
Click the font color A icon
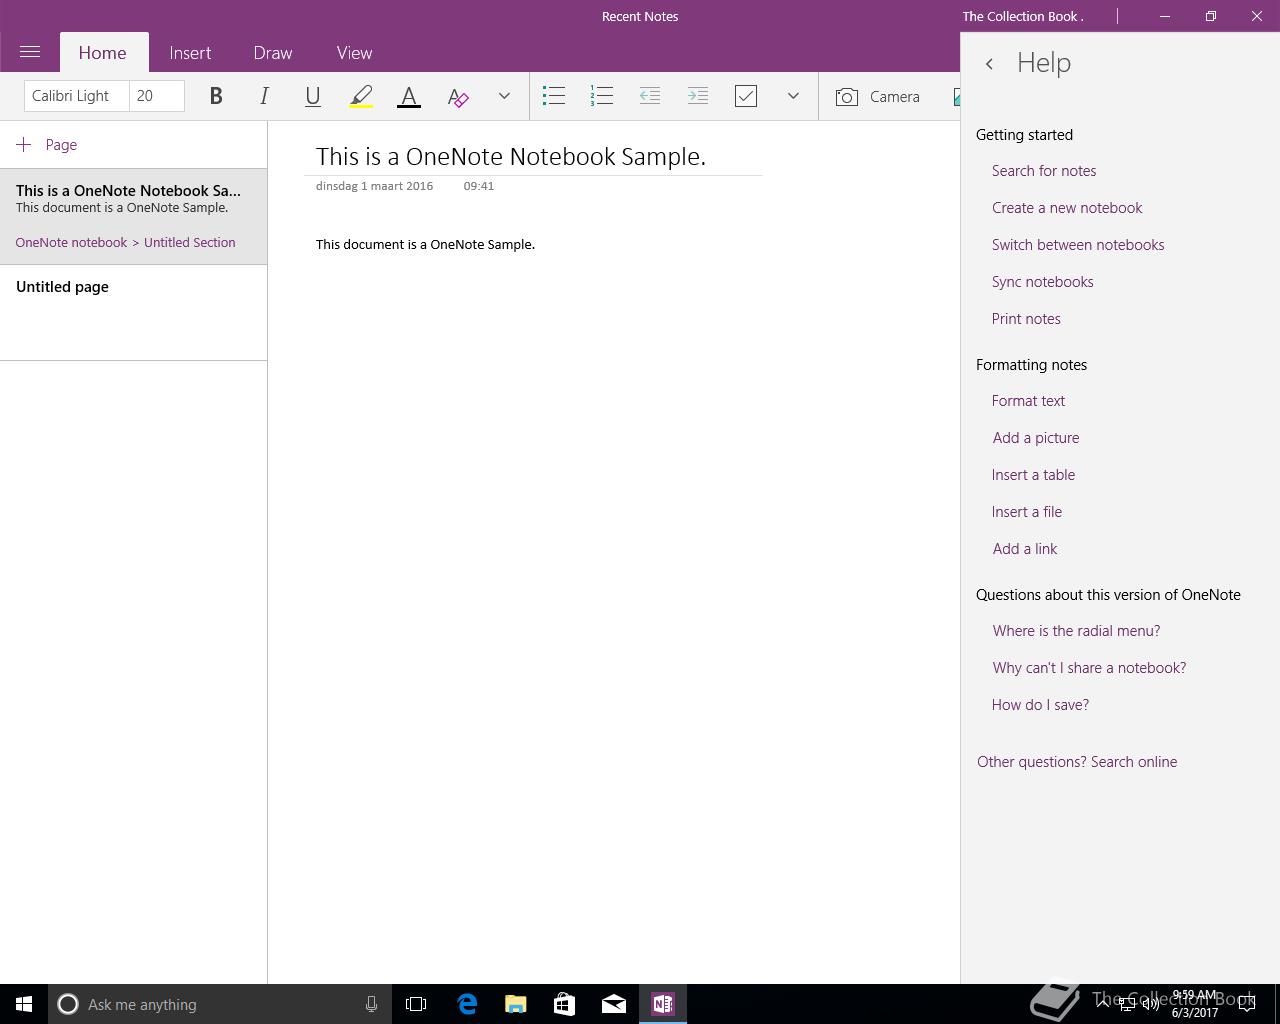pyautogui.click(x=409, y=96)
